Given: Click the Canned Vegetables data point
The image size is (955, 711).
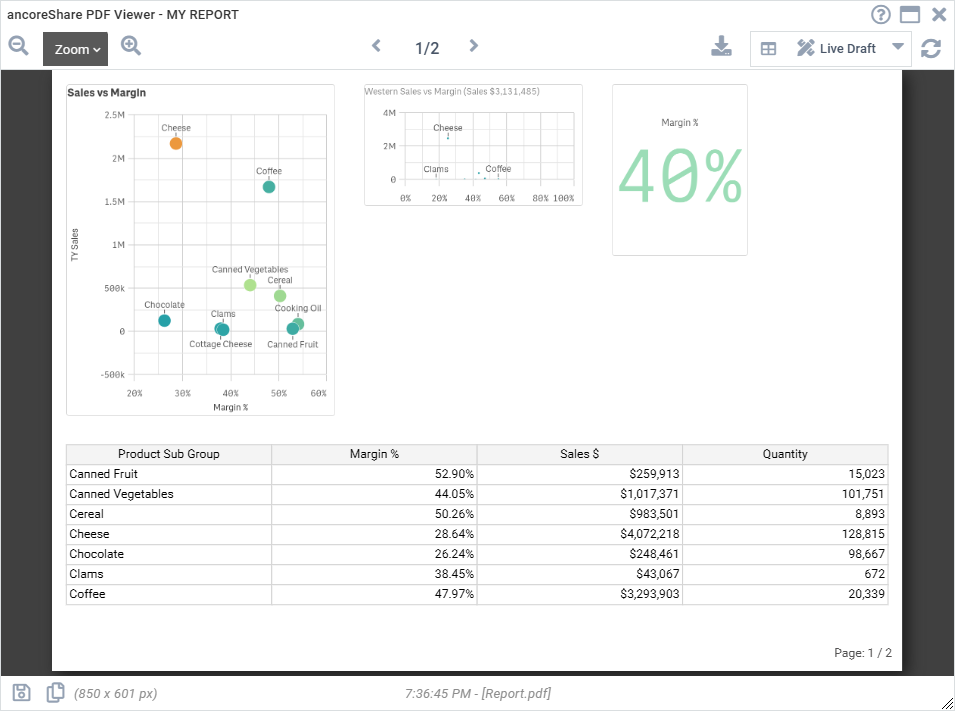Looking at the screenshot, I should tap(250, 285).
